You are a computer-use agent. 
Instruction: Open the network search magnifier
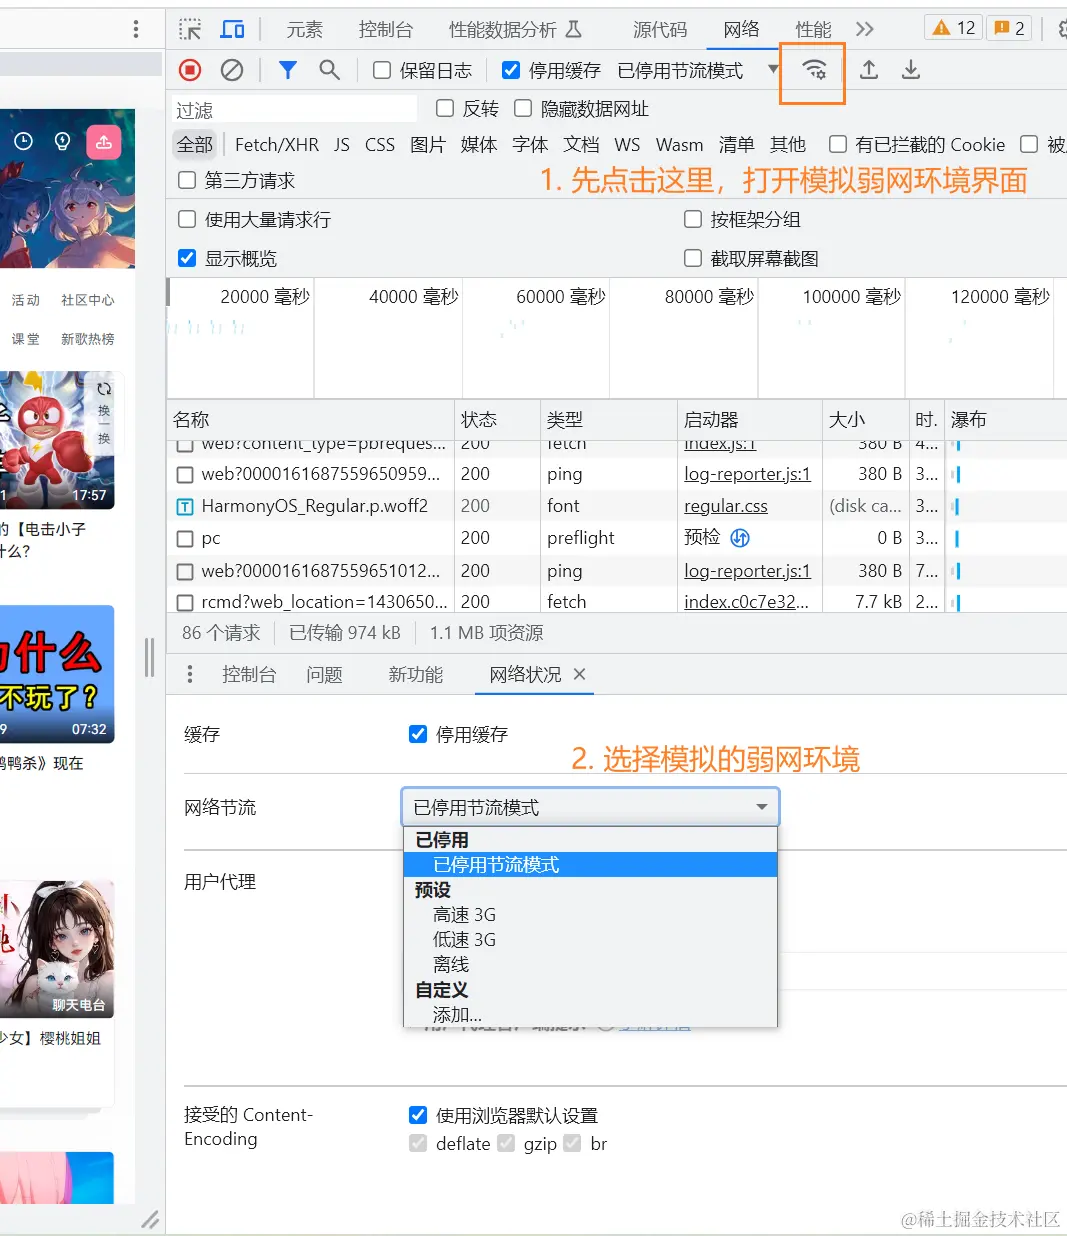click(329, 70)
